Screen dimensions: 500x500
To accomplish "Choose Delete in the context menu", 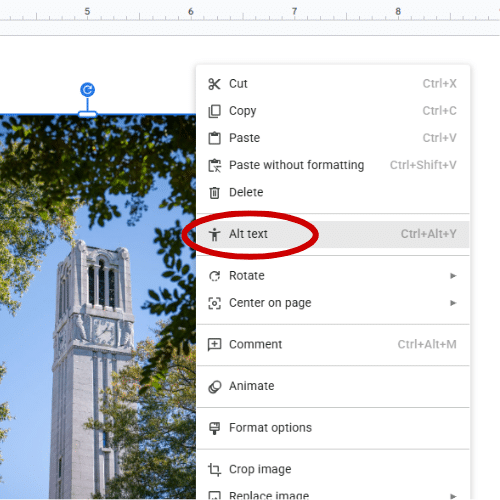I will tap(333, 192).
